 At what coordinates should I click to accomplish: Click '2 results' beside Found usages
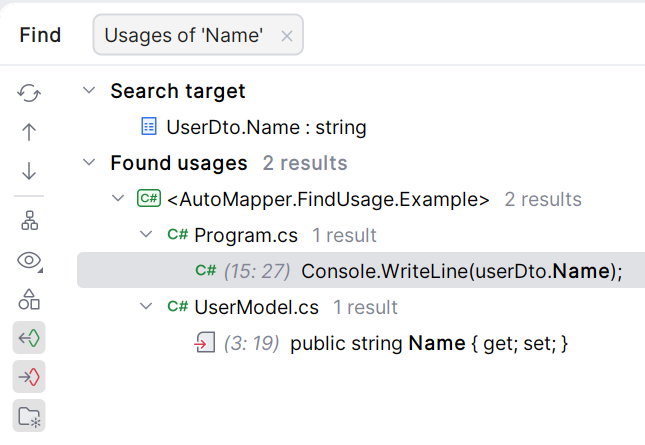click(305, 163)
